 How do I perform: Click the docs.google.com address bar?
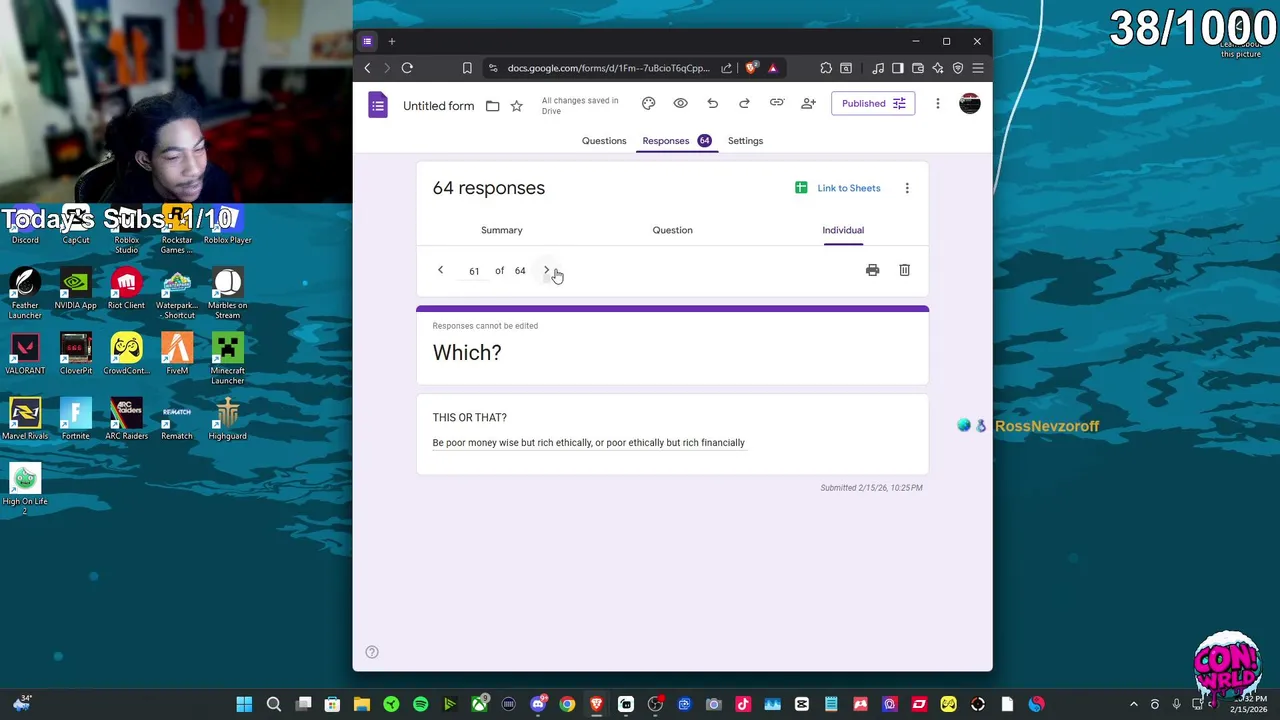(608, 68)
